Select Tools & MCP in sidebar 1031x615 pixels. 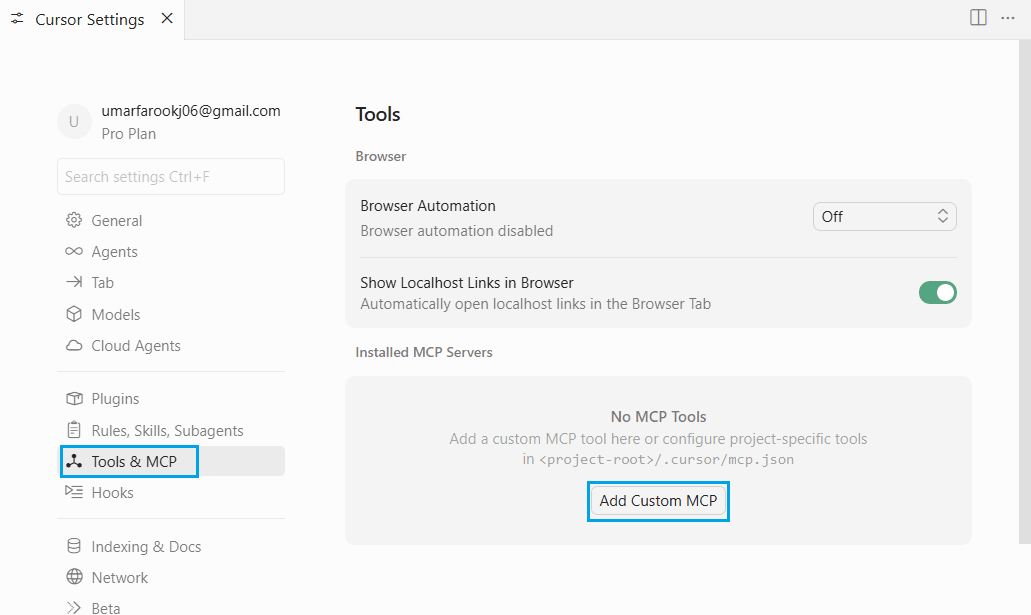coord(128,461)
